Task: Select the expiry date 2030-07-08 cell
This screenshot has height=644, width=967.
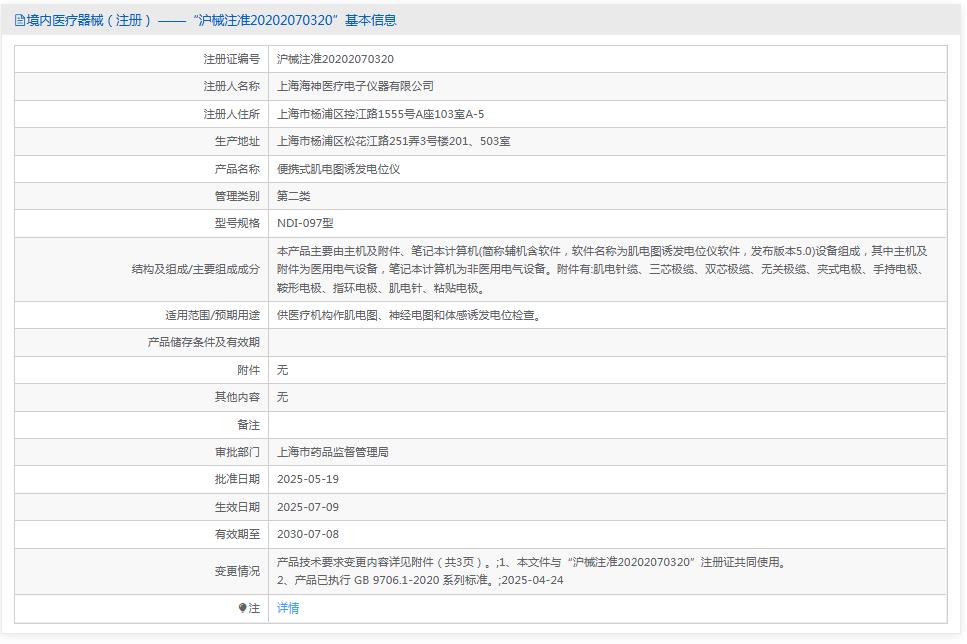Action: coord(311,534)
